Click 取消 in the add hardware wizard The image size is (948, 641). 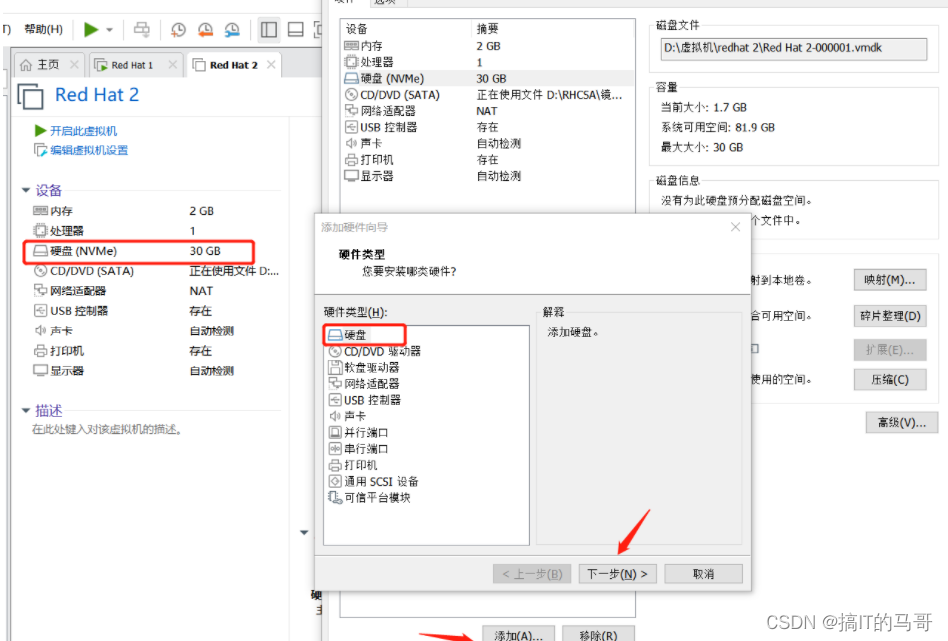704,574
